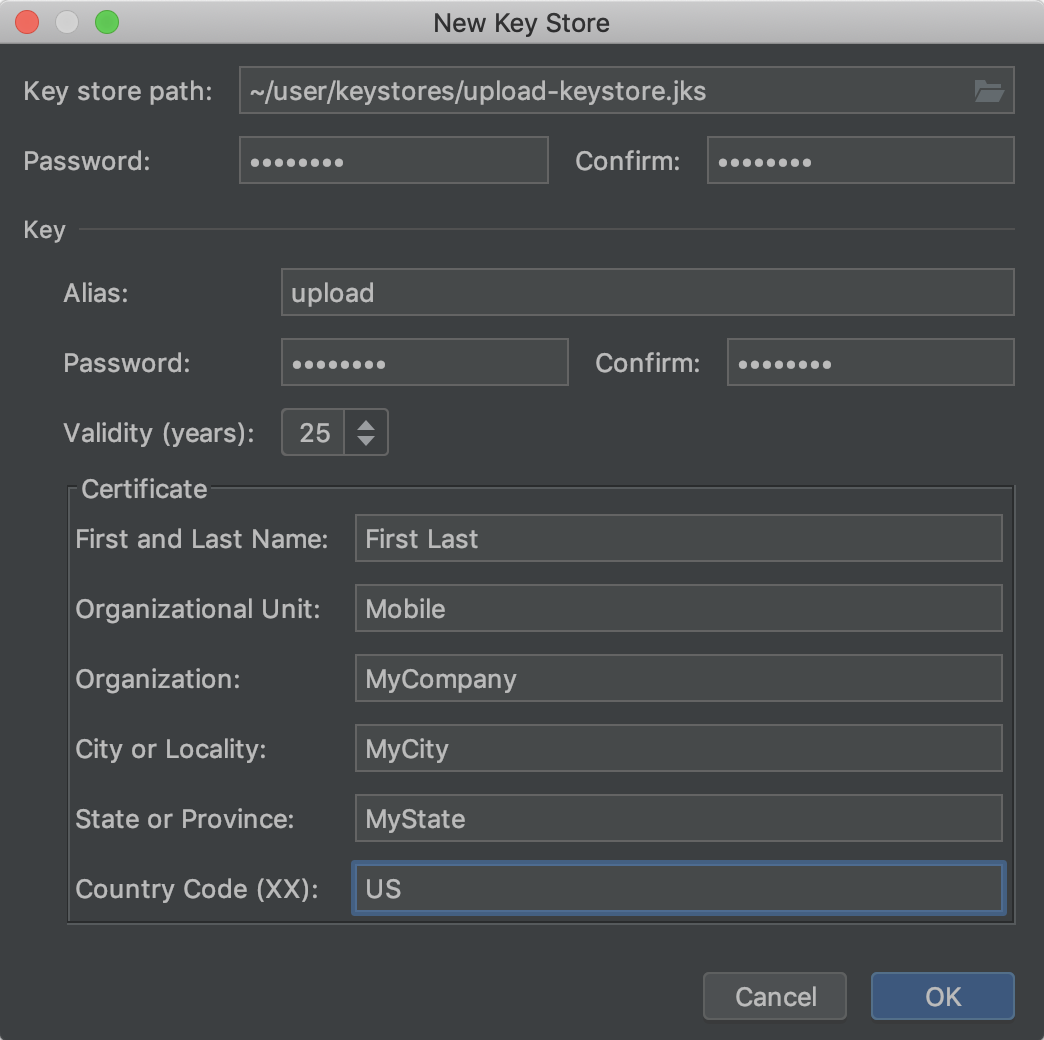Select the Alias field showing upload
1044x1040 pixels.
pos(646,292)
